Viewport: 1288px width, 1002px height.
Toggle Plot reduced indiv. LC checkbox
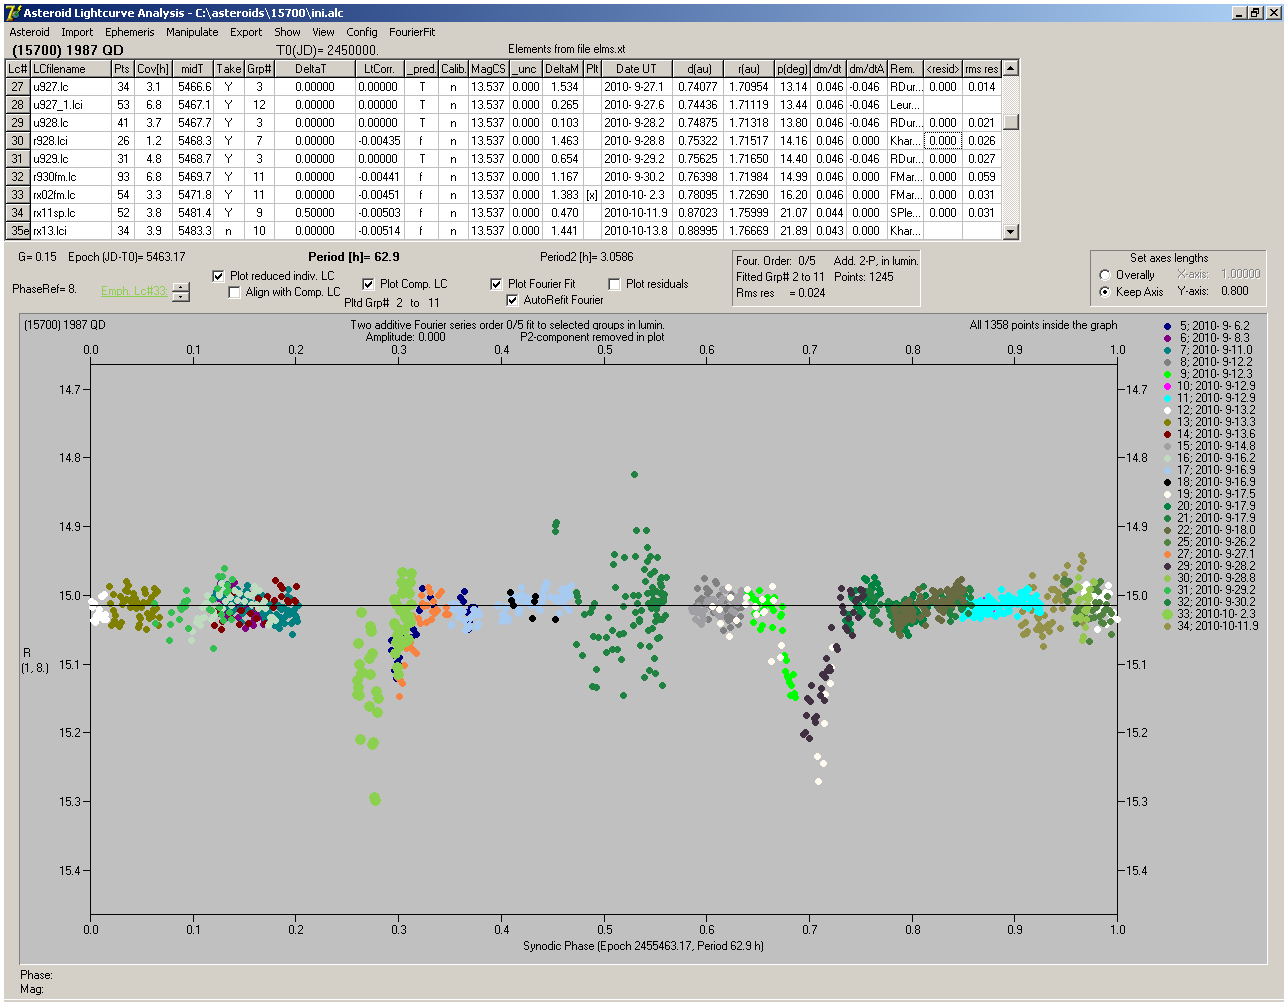click(219, 276)
